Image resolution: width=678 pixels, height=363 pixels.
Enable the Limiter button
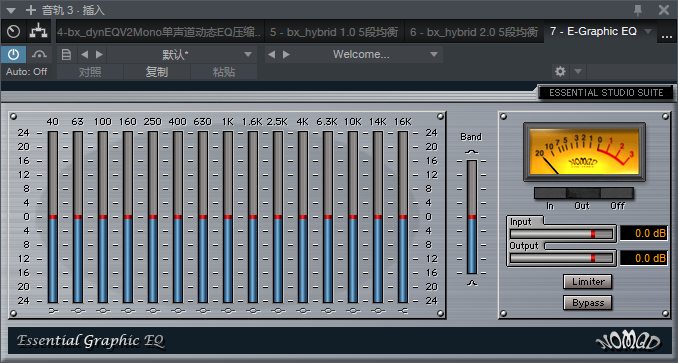coord(588,282)
